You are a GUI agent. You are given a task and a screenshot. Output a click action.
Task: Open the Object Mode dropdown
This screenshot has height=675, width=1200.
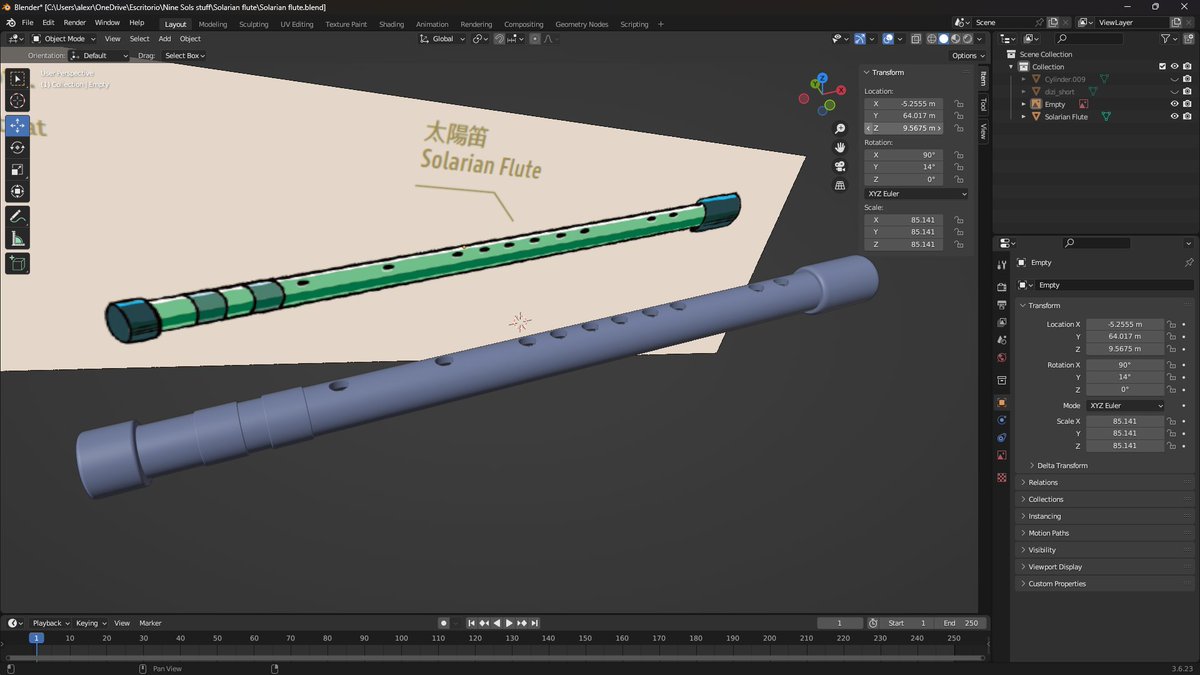tap(63, 39)
